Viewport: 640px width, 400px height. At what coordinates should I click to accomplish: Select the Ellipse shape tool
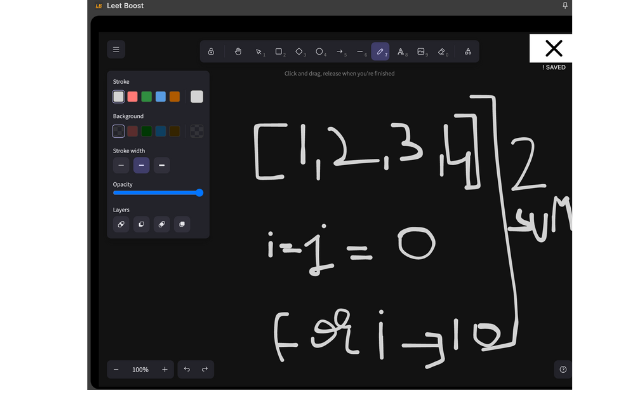point(320,52)
